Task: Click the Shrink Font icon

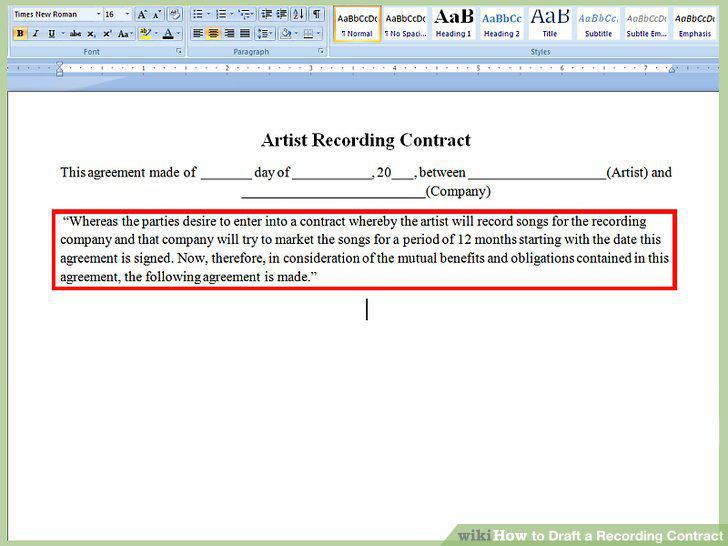Action: (156, 14)
